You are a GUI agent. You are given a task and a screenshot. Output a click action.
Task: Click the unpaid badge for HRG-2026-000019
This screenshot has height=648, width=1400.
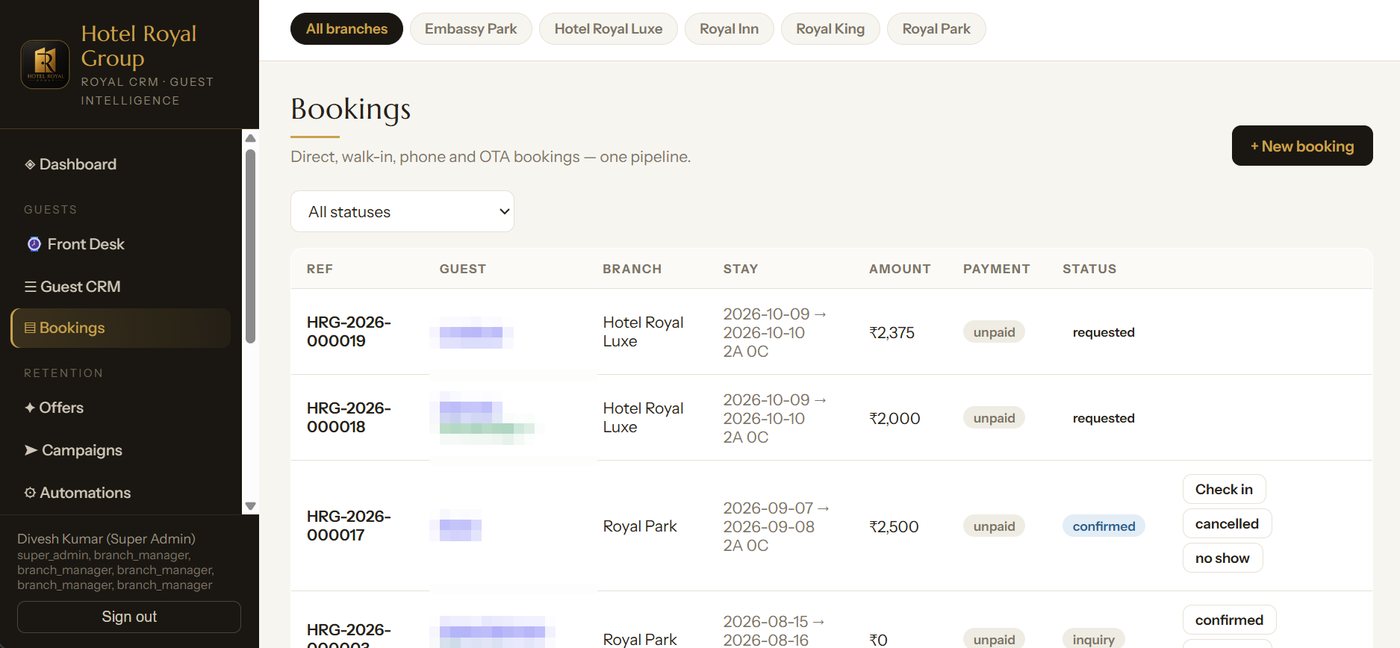point(994,332)
